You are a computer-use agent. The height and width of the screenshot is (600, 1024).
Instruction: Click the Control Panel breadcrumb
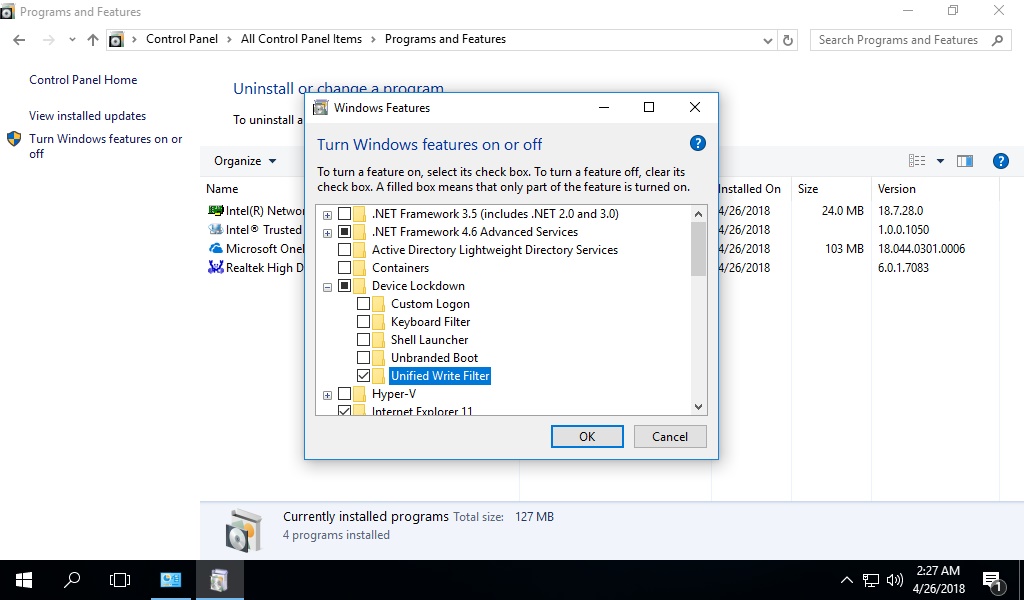point(182,39)
